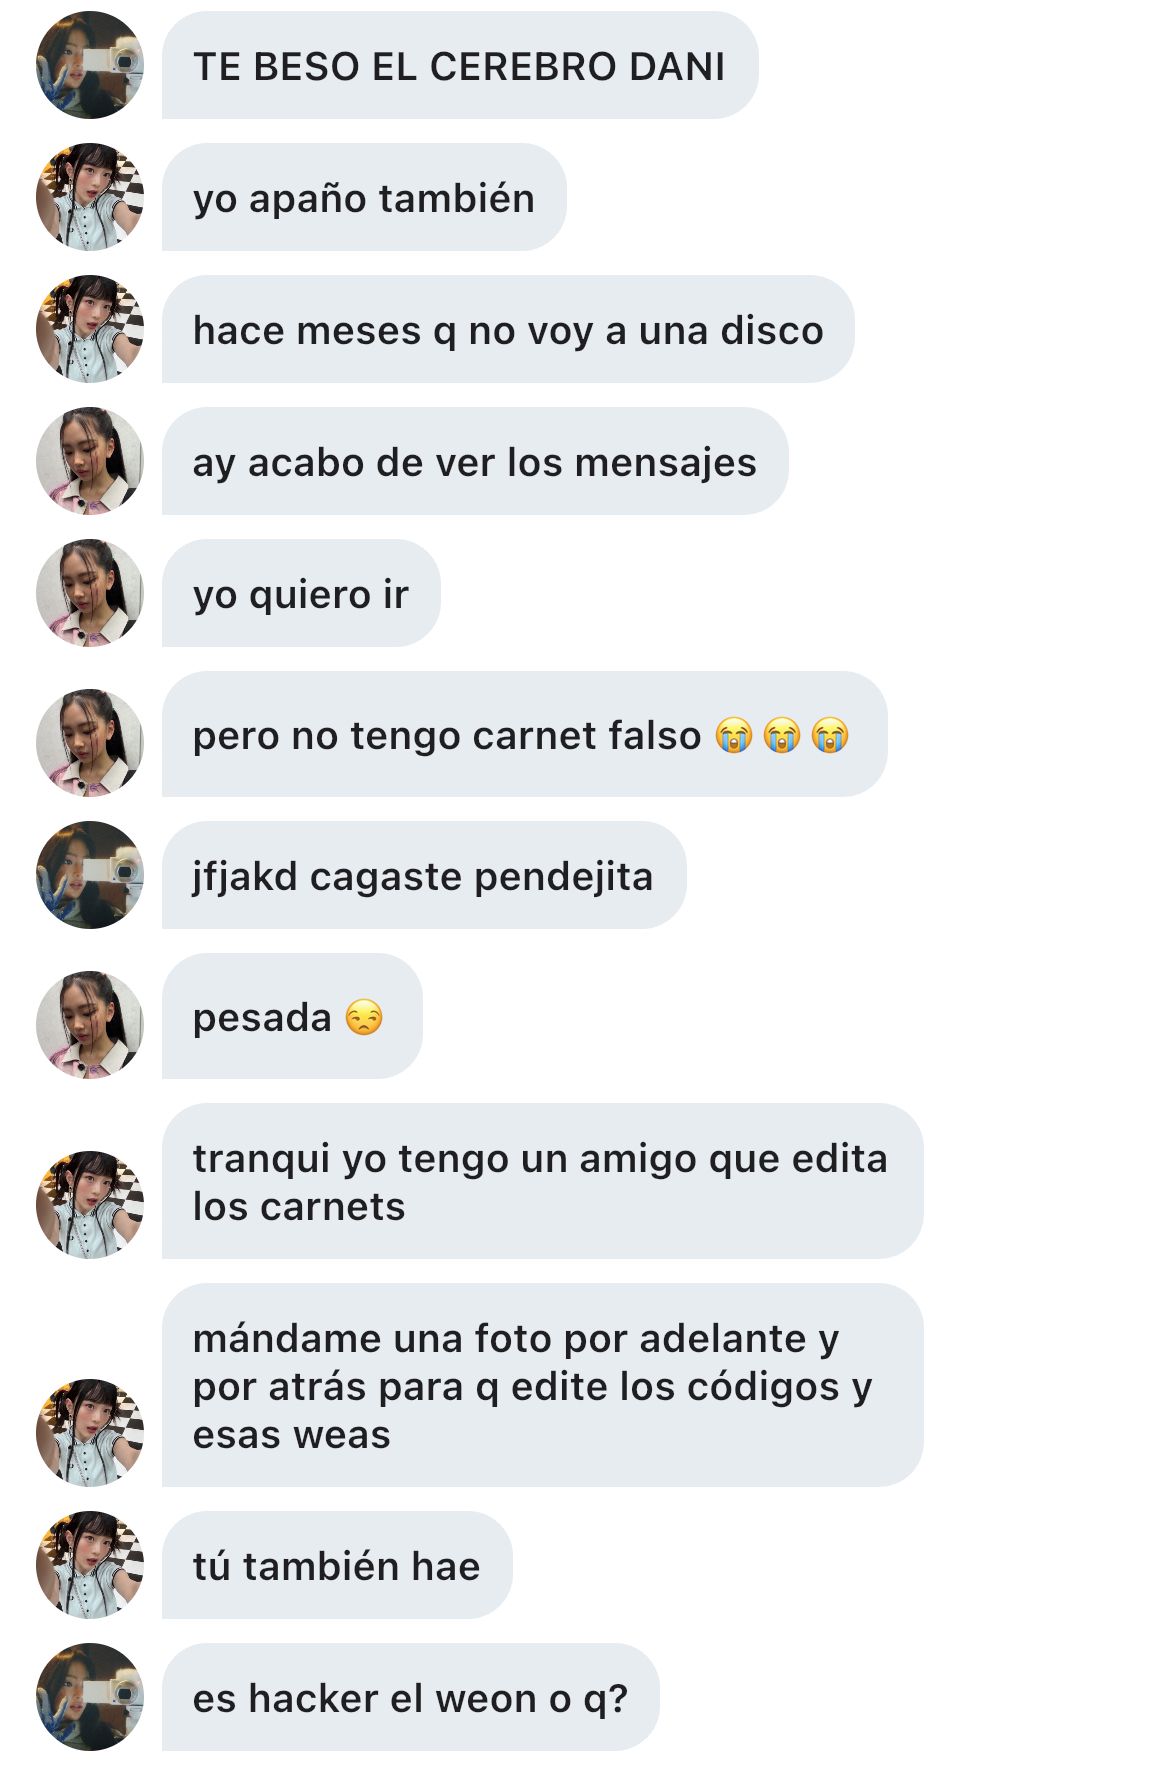Tap avatar beside 'jfjakd cagaste pendejita'
The image size is (1170, 1767).
coord(90,875)
